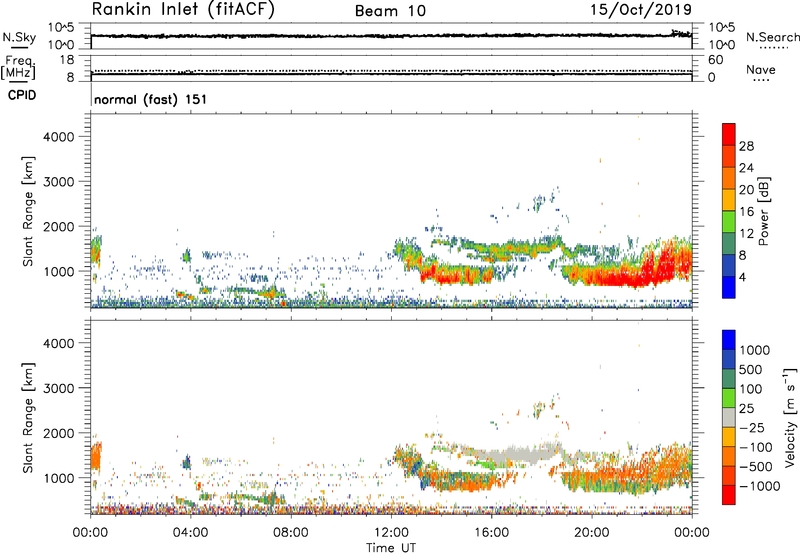
Task: Click the 'N.Search' legend label
Action: click(773, 37)
